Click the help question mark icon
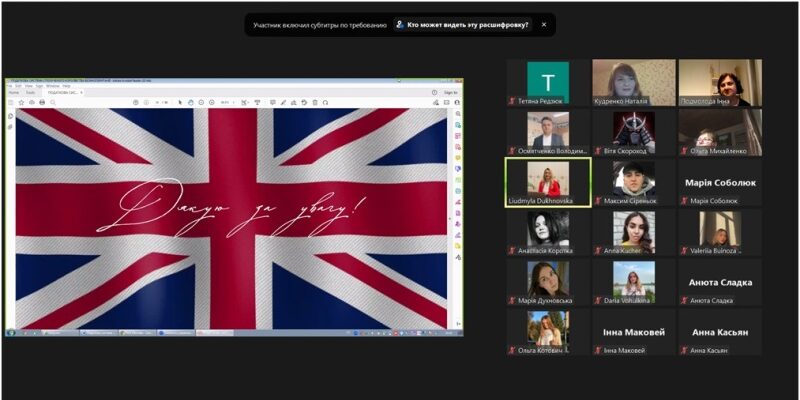800x400 pixels. [x=434, y=92]
